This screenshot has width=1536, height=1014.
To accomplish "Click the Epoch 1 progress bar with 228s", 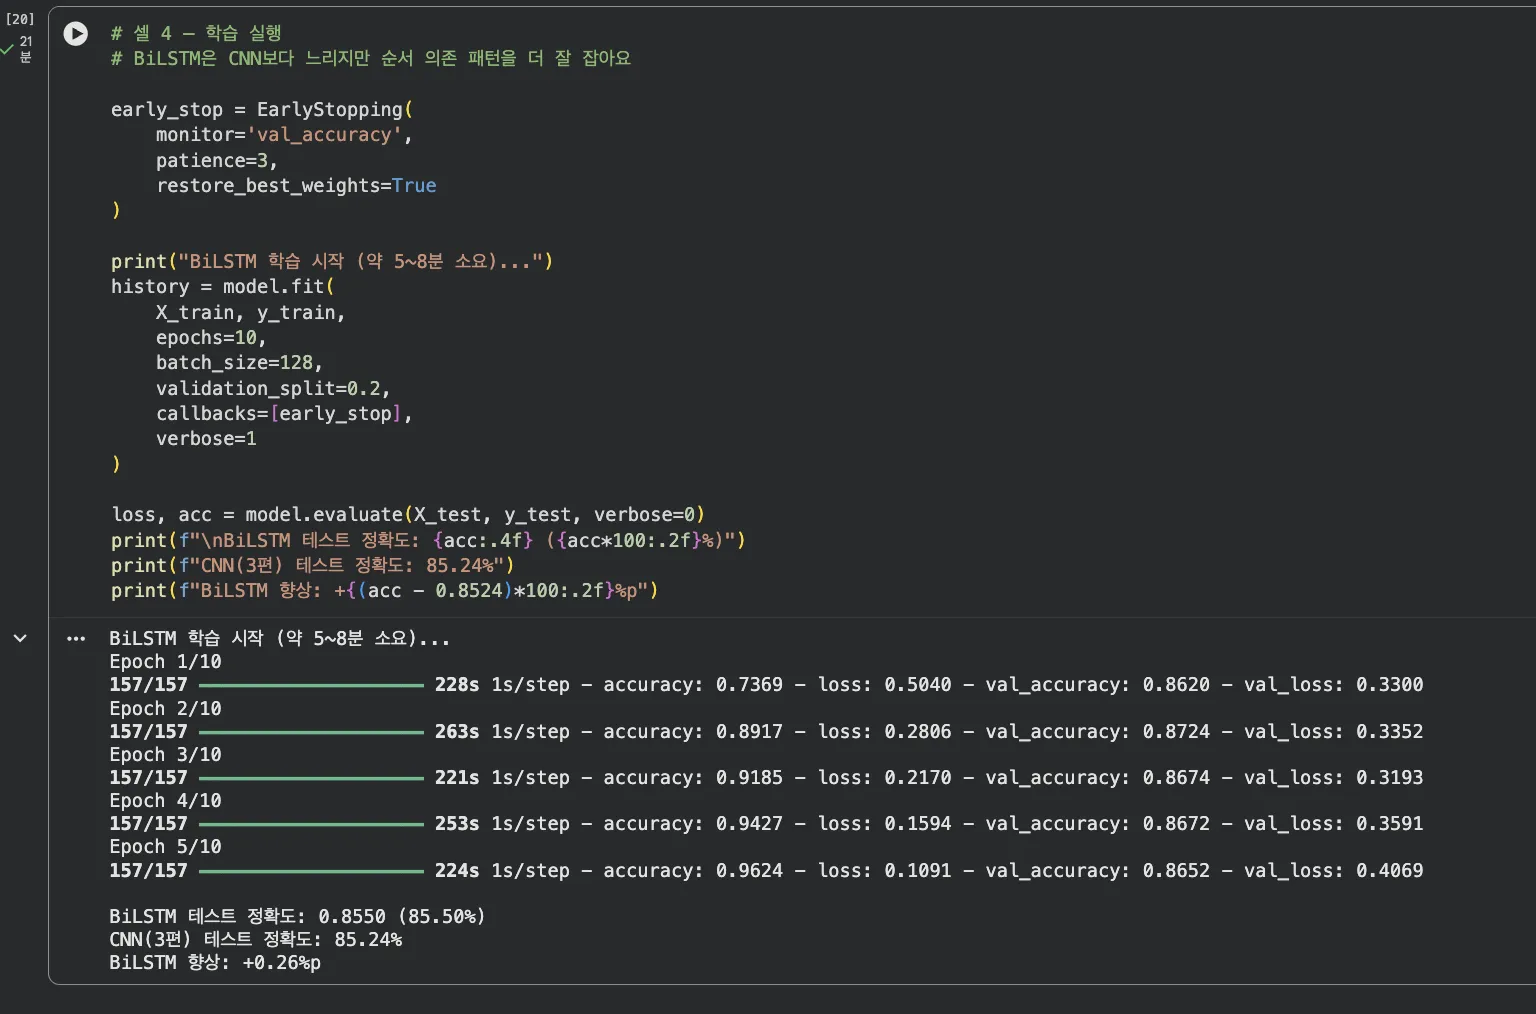I will point(311,685).
